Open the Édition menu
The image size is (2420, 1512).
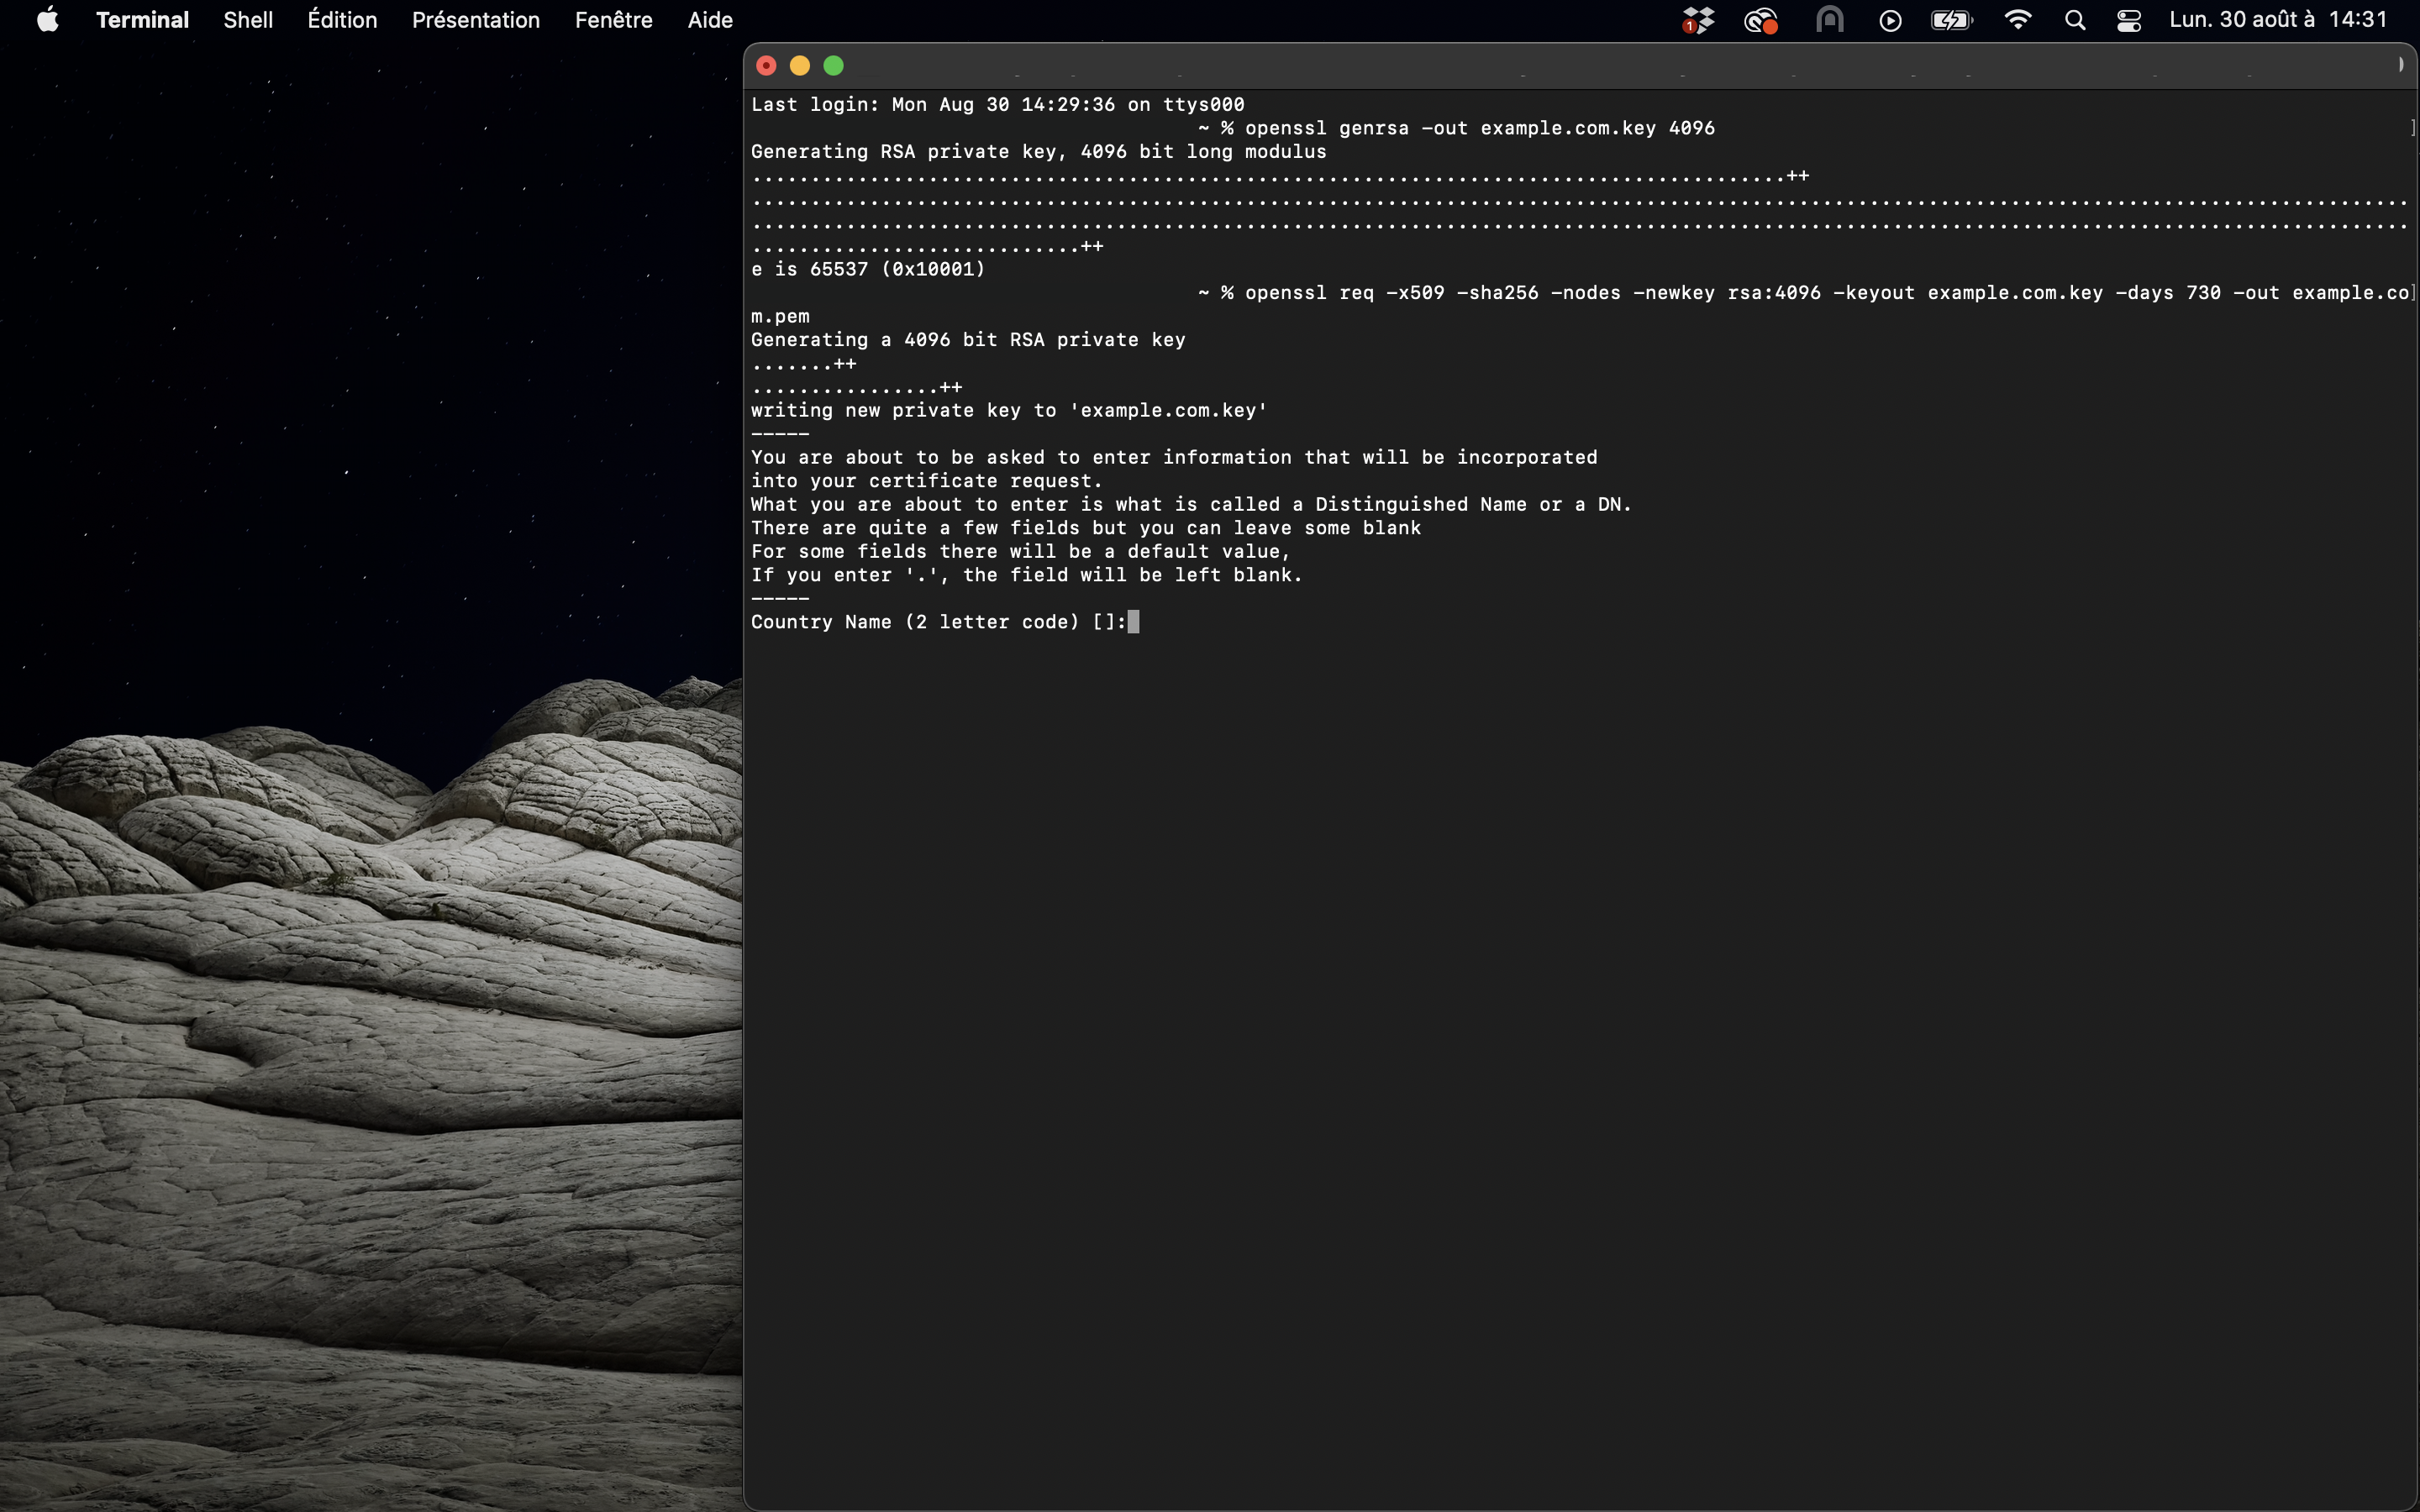pos(342,20)
